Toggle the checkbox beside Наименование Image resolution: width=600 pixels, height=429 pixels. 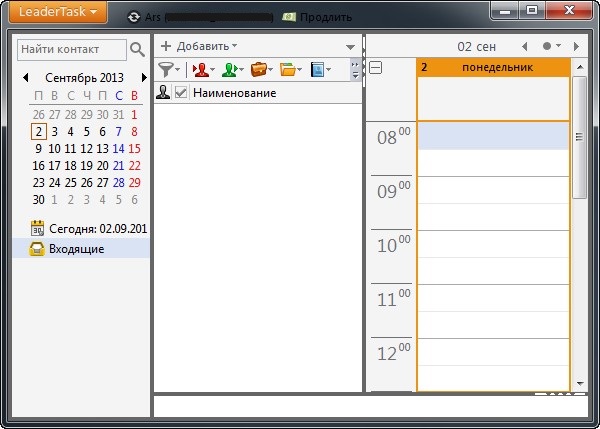181,92
